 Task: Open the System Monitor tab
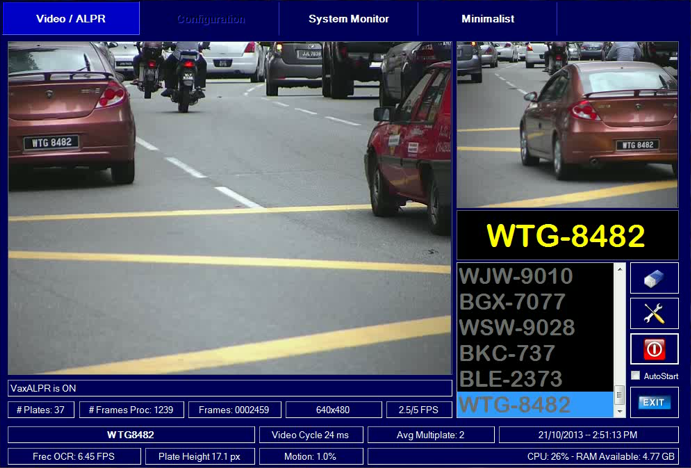tap(348, 19)
